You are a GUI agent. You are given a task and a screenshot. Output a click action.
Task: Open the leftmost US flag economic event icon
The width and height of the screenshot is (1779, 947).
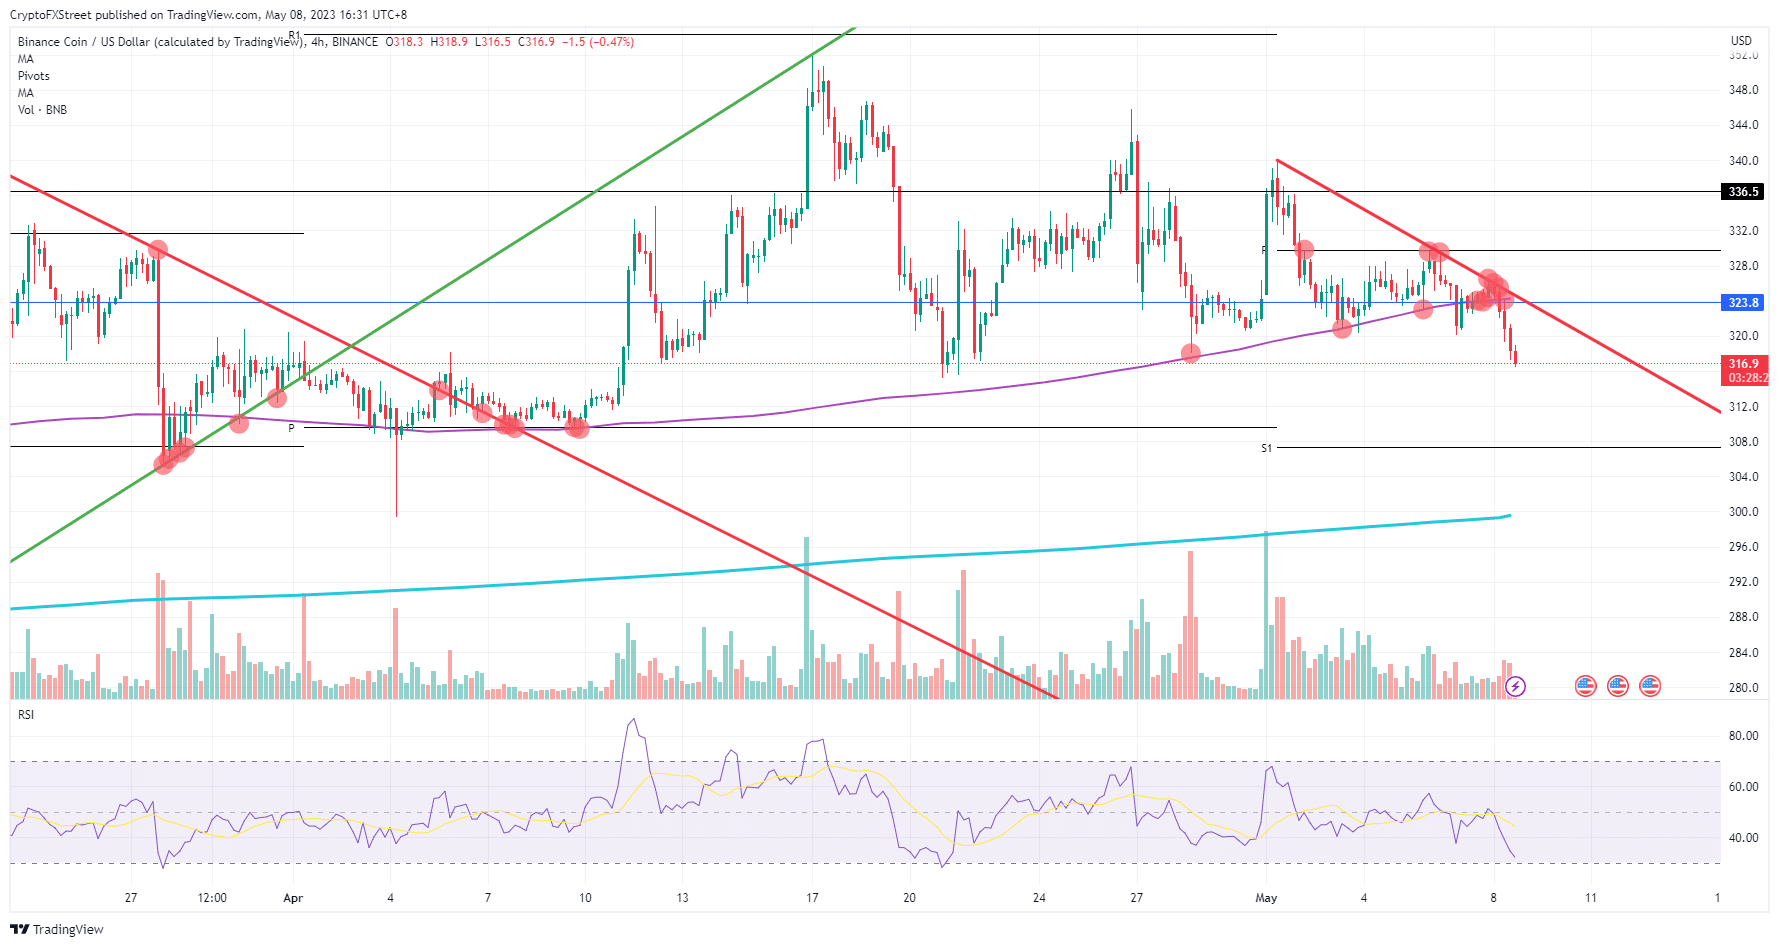coord(1585,686)
